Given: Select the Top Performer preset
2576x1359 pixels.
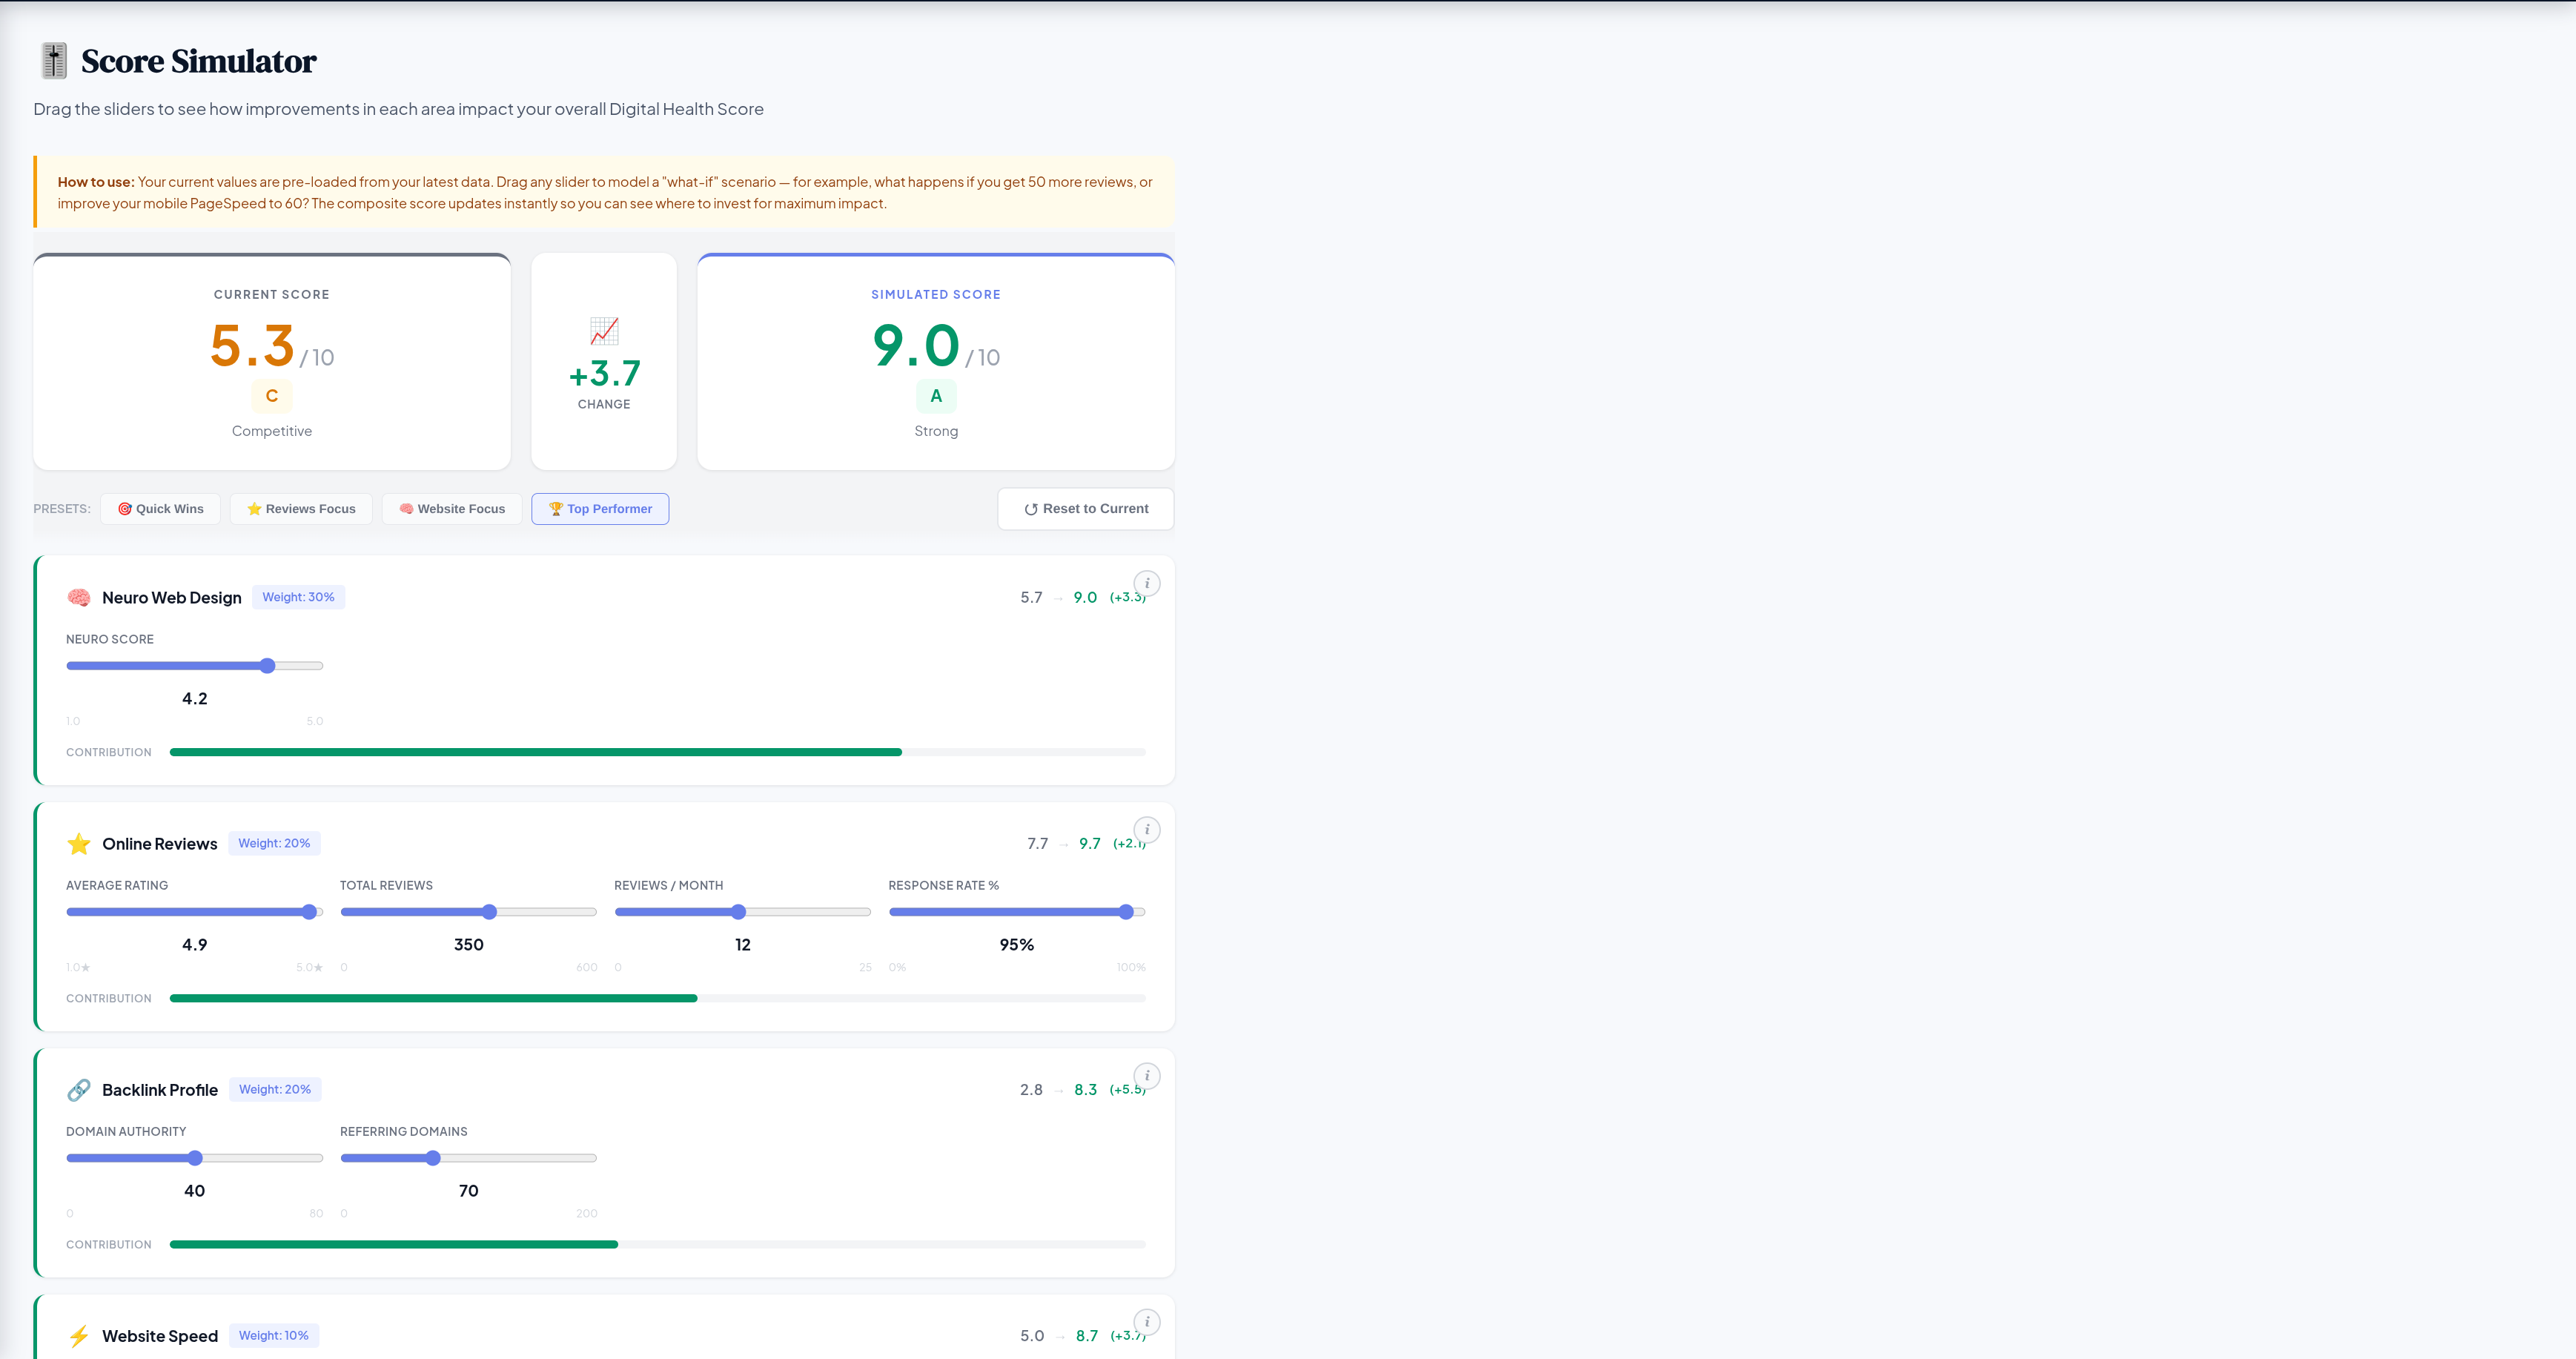Looking at the screenshot, I should pos(600,509).
